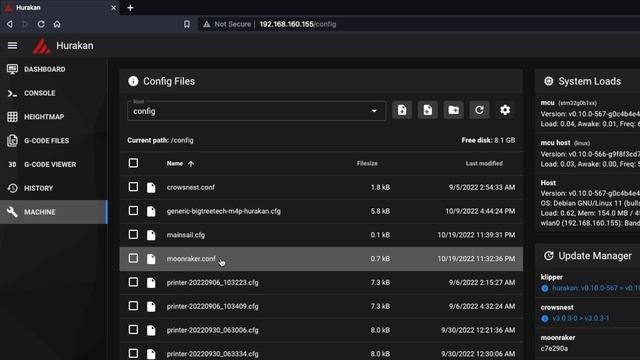Screen dimensions: 640x360
Task: Refresh the config file list
Action: click(479, 110)
